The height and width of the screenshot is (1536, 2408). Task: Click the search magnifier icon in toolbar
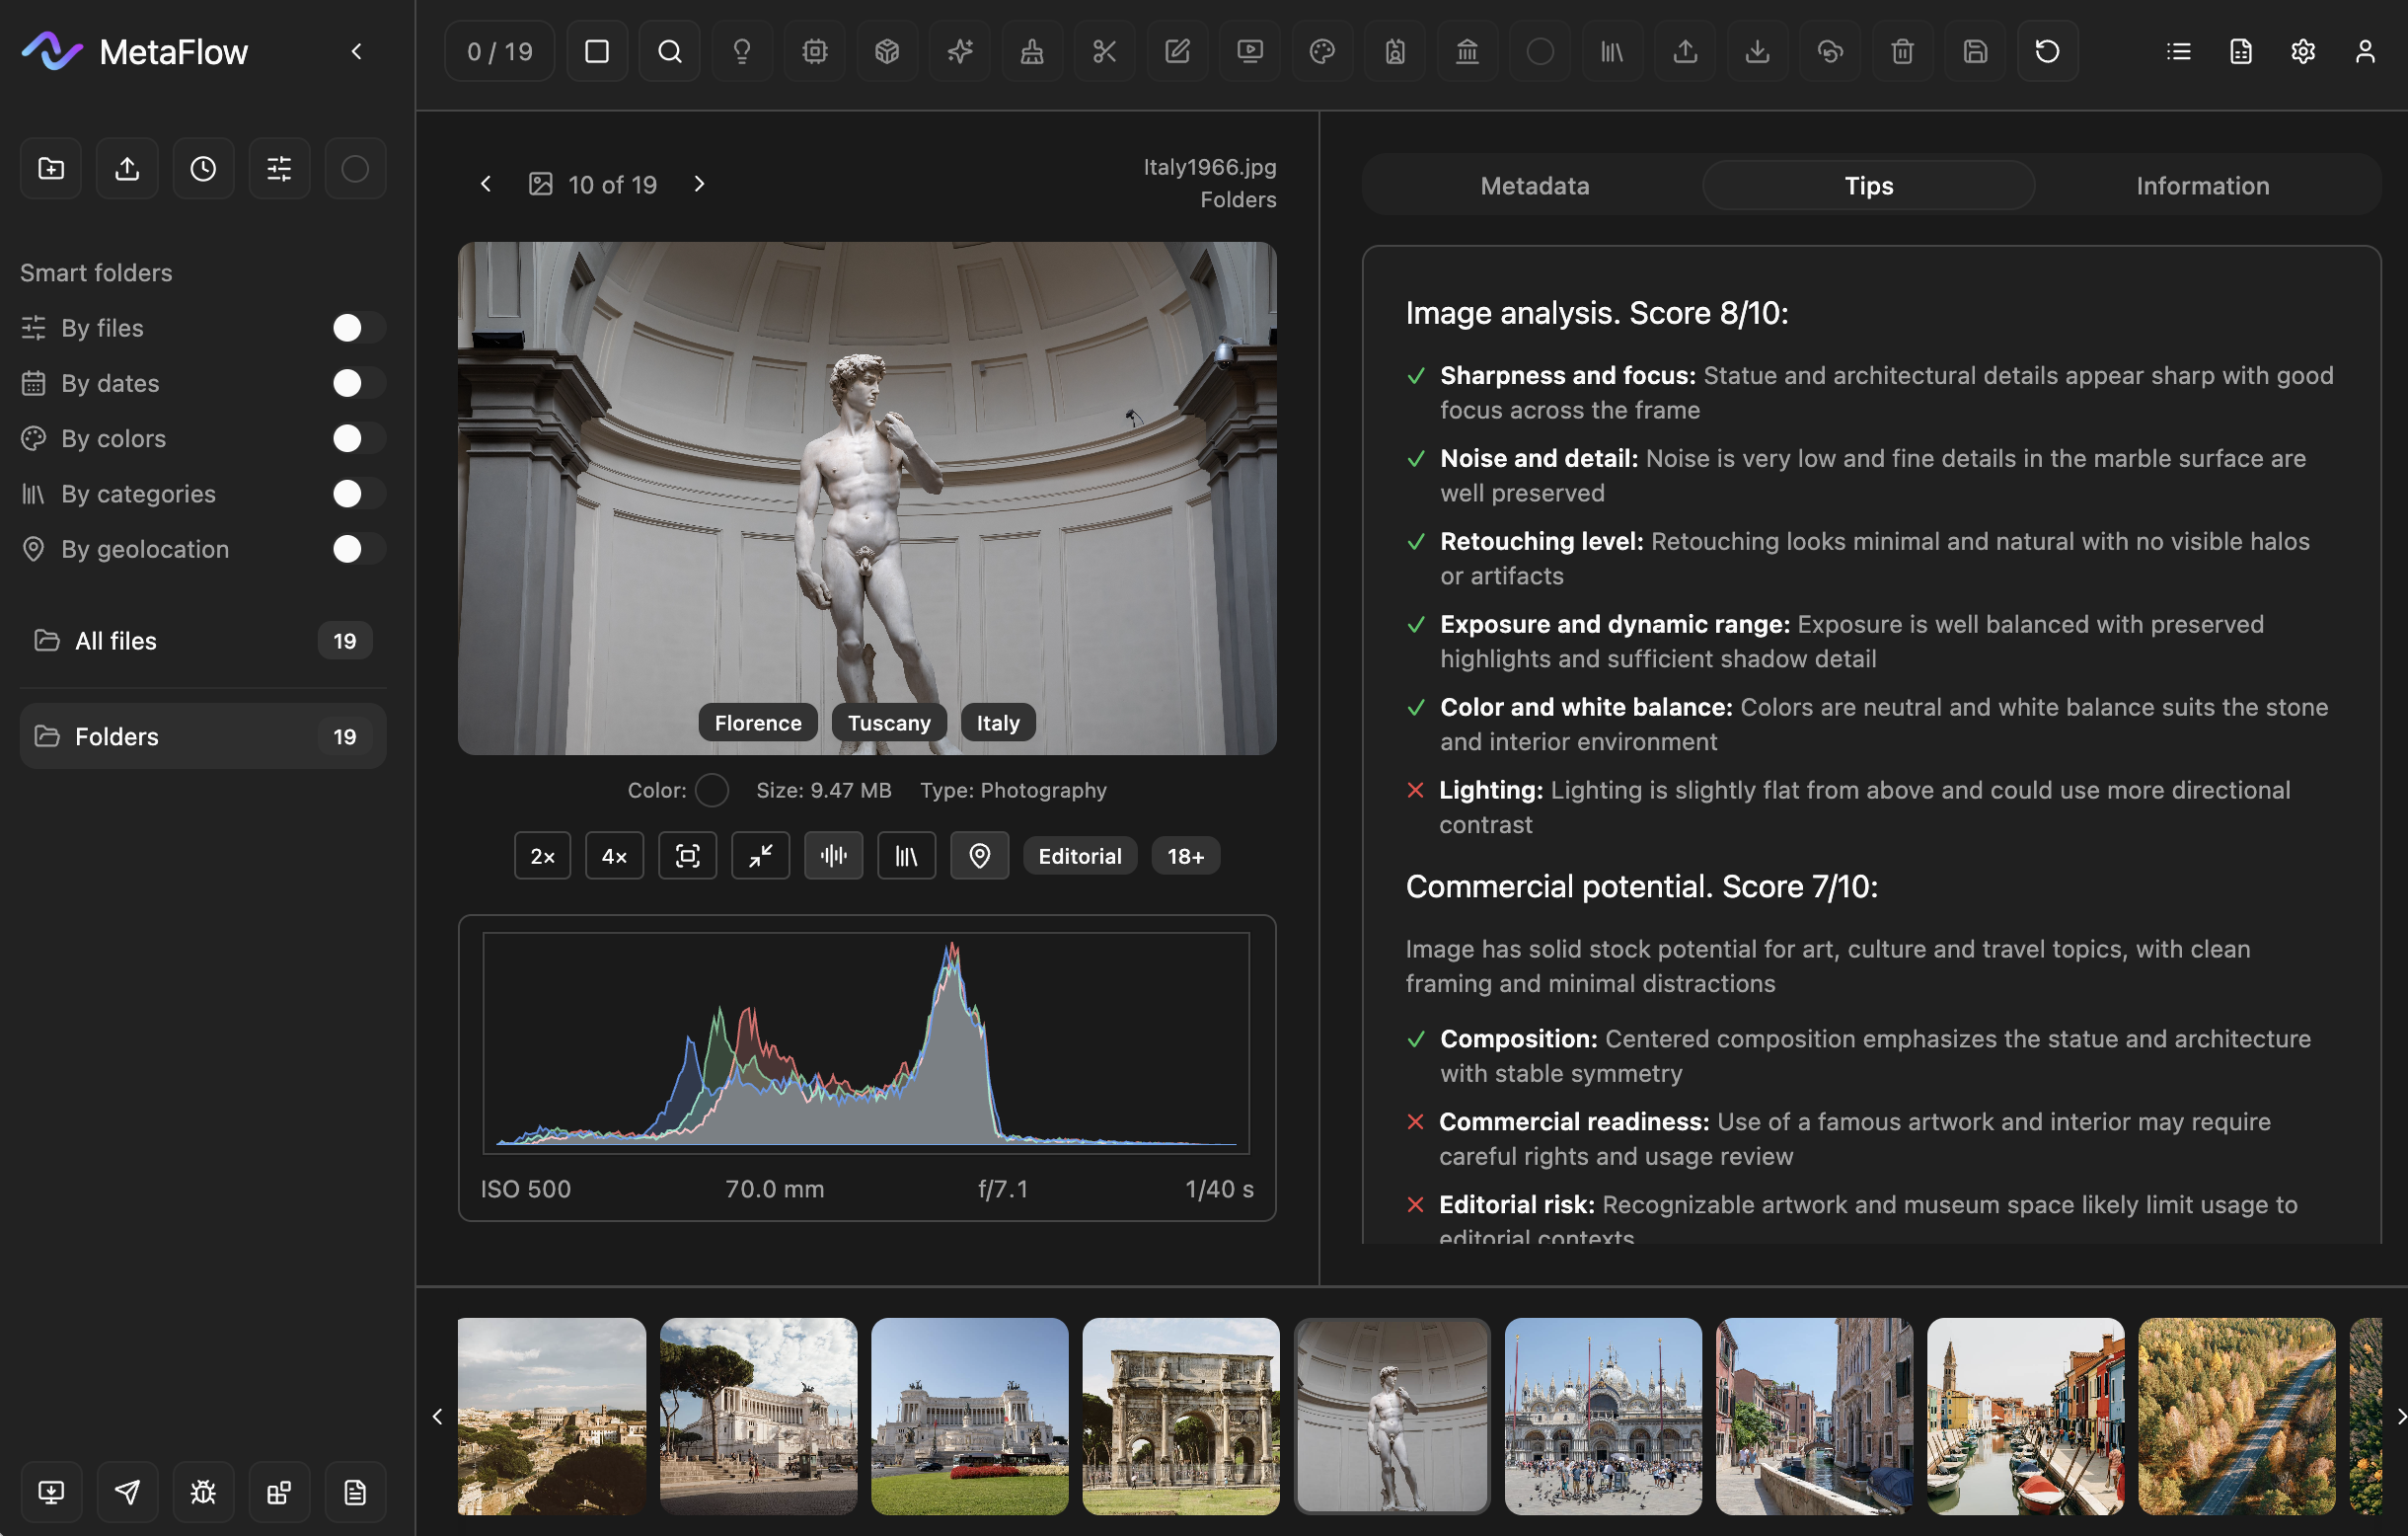[x=669, y=51]
